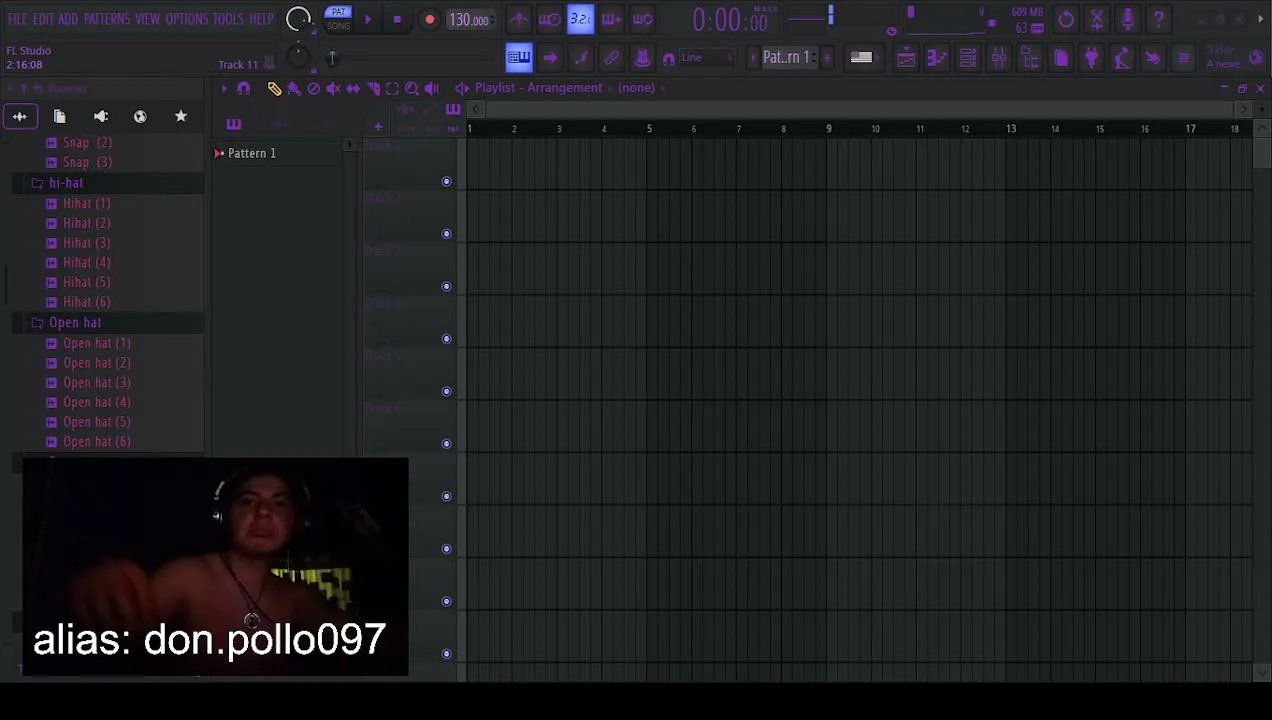Image resolution: width=1272 pixels, height=720 pixels.
Task: Select the Slip tool in playlist toolbar
Action: click(353, 88)
